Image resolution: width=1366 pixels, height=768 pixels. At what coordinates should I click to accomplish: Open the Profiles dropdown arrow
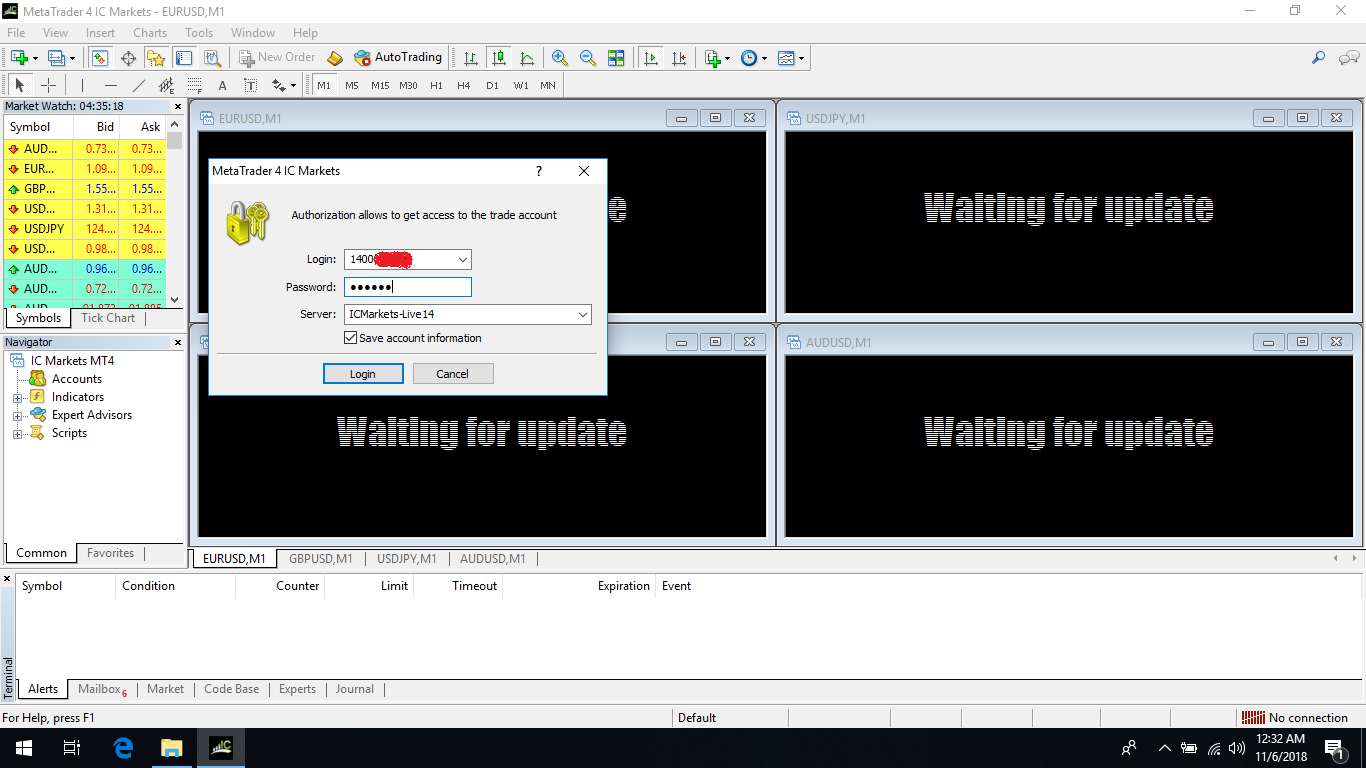pyautogui.click(x=72, y=58)
